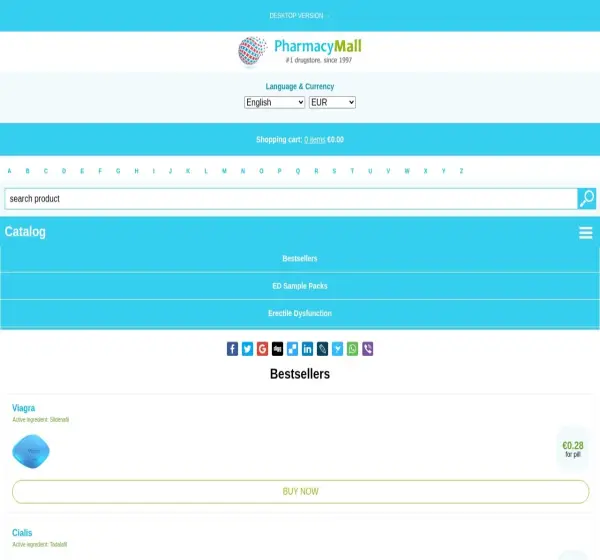Browse products starting with D
The image size is (600, 560).
coord(64,171)
